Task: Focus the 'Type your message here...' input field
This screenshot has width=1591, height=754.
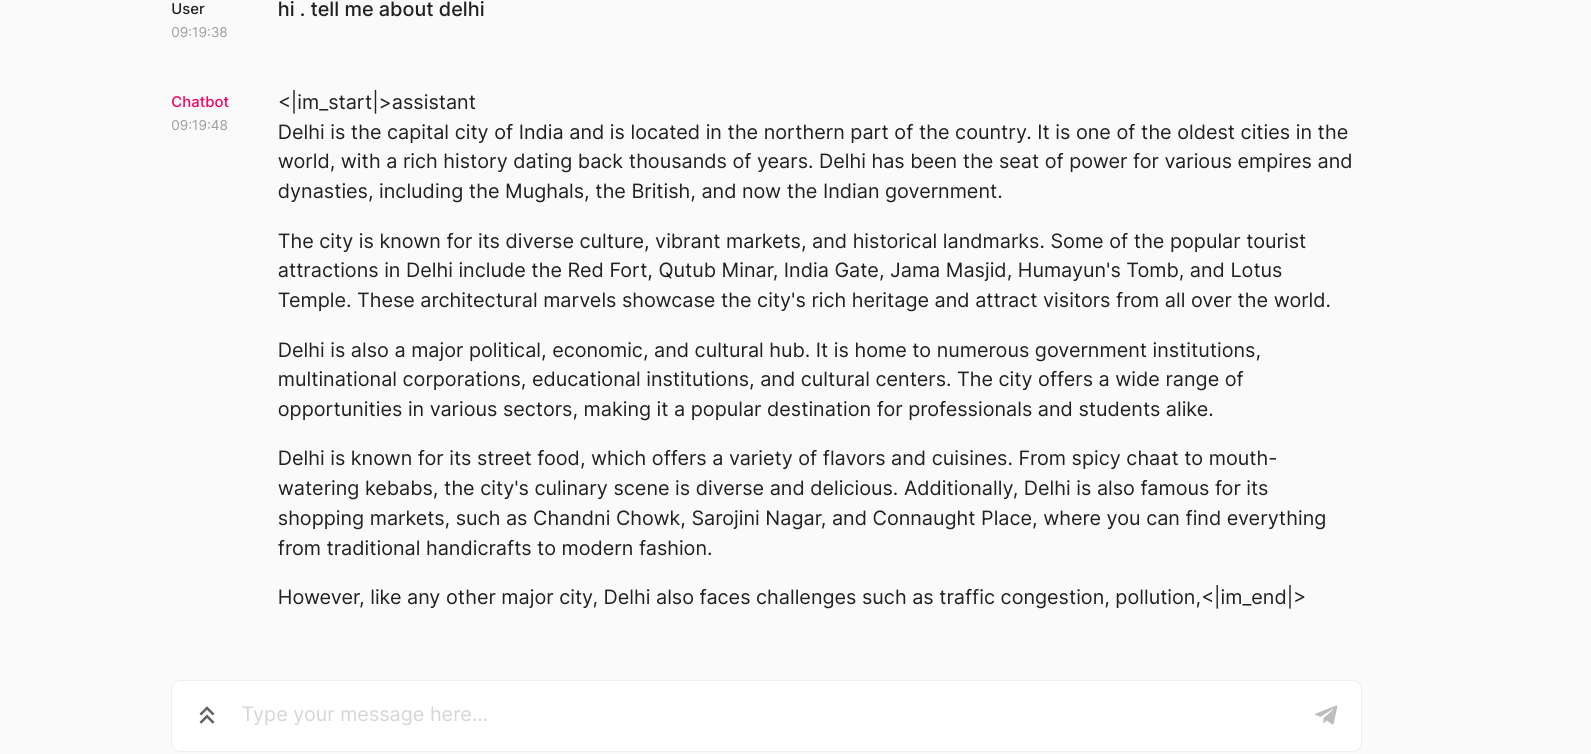Action: coord(770,715)
